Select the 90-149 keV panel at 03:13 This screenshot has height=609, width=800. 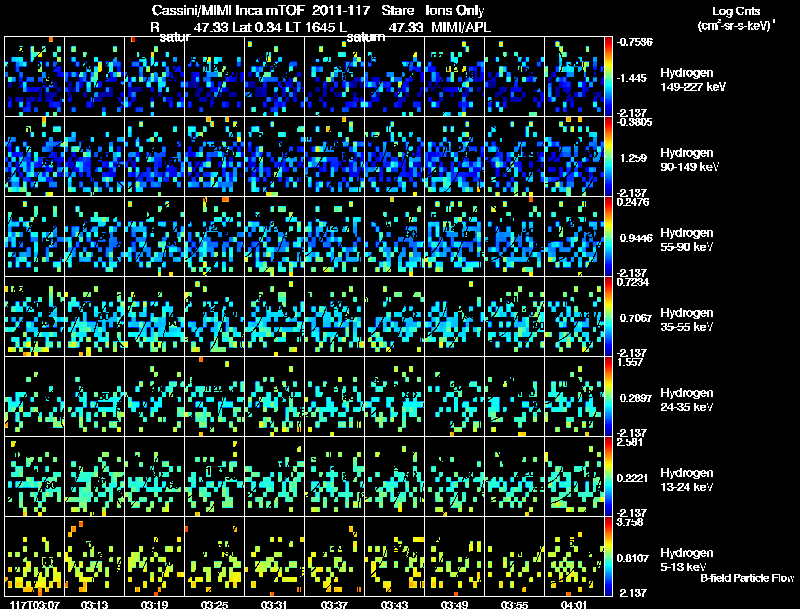[94, 157]
